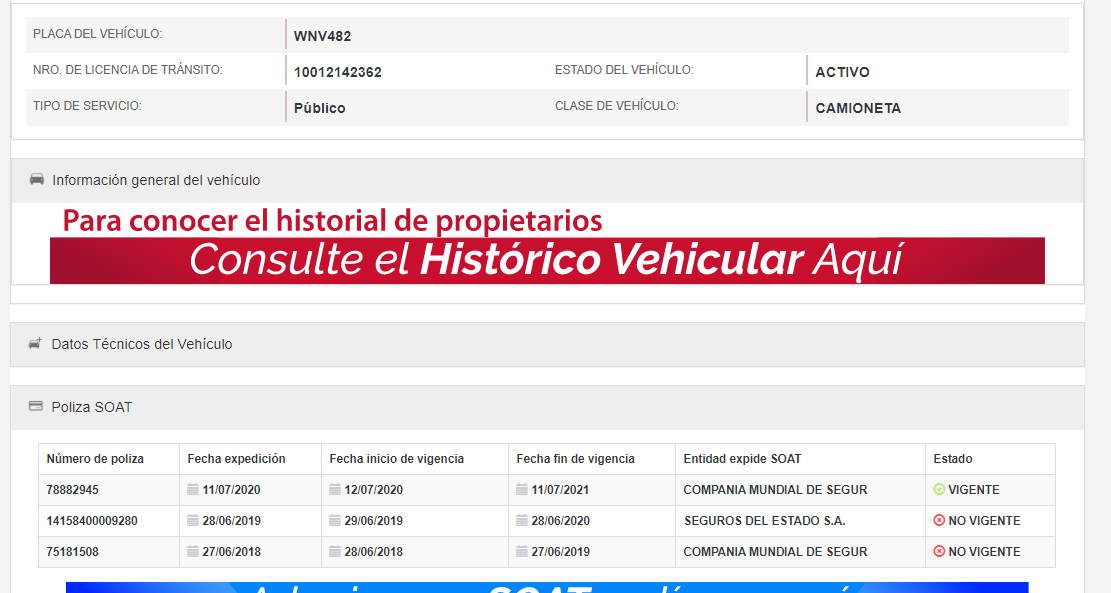Click the license plate value WNV482
This screenshot has width=1111, height=593.
point(322,36)
